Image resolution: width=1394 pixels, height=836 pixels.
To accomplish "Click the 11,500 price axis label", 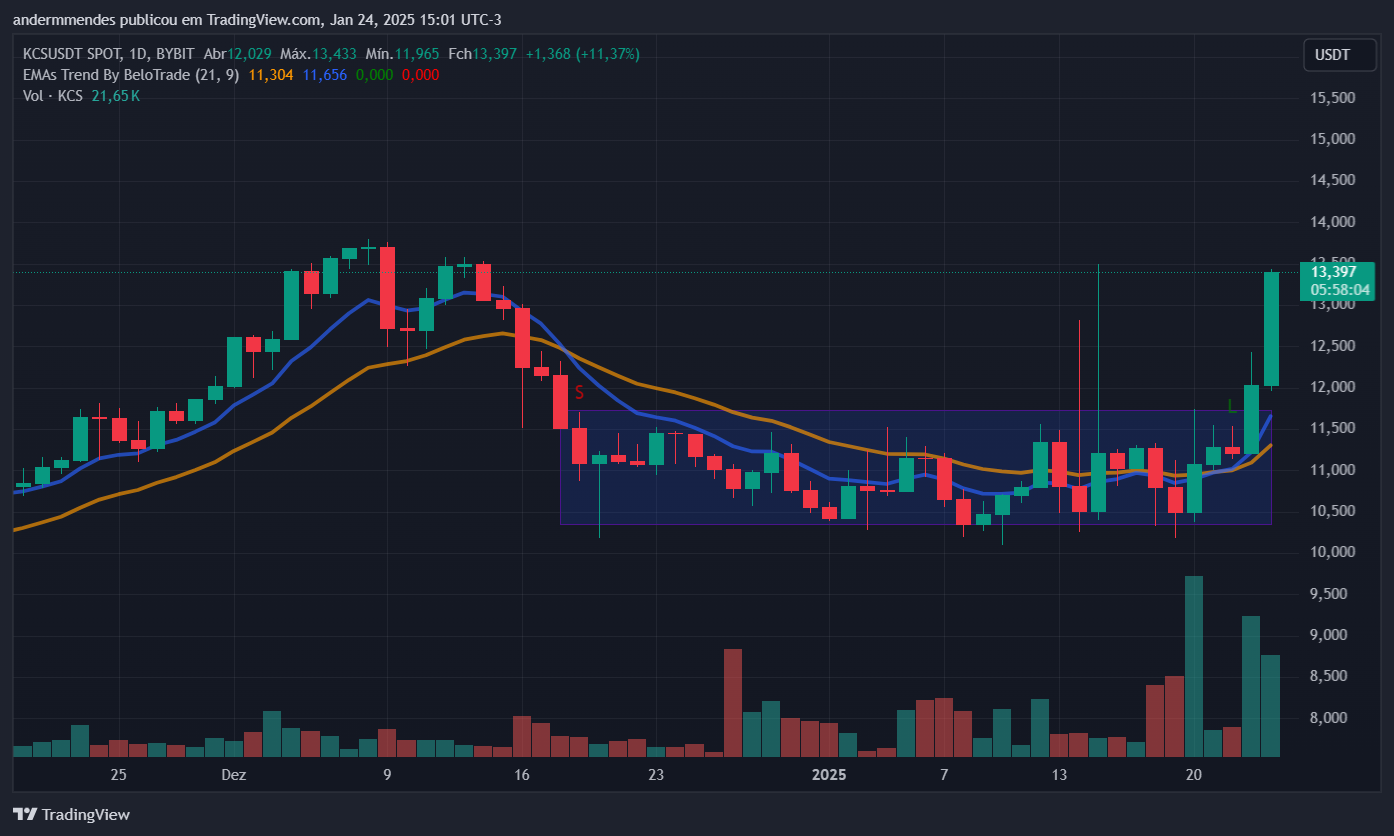I will tap(1333, 428).
